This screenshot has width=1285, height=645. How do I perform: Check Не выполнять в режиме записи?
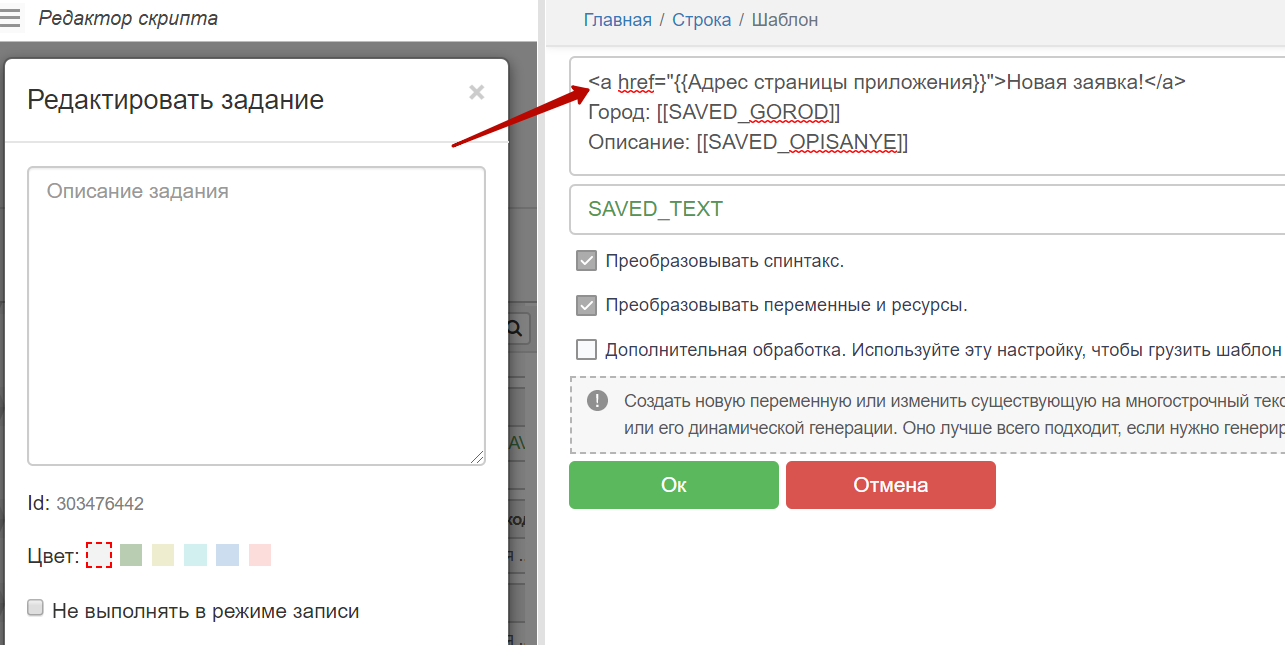click(x=35, y=606)
